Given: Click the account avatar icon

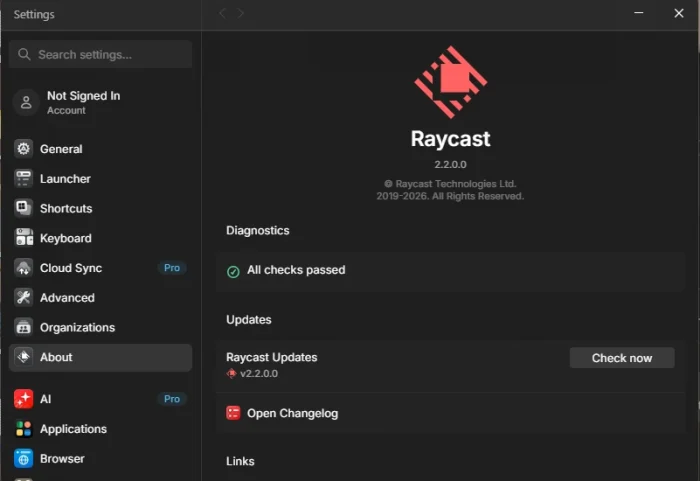Looking at the screenshot, I should [26, 102].
